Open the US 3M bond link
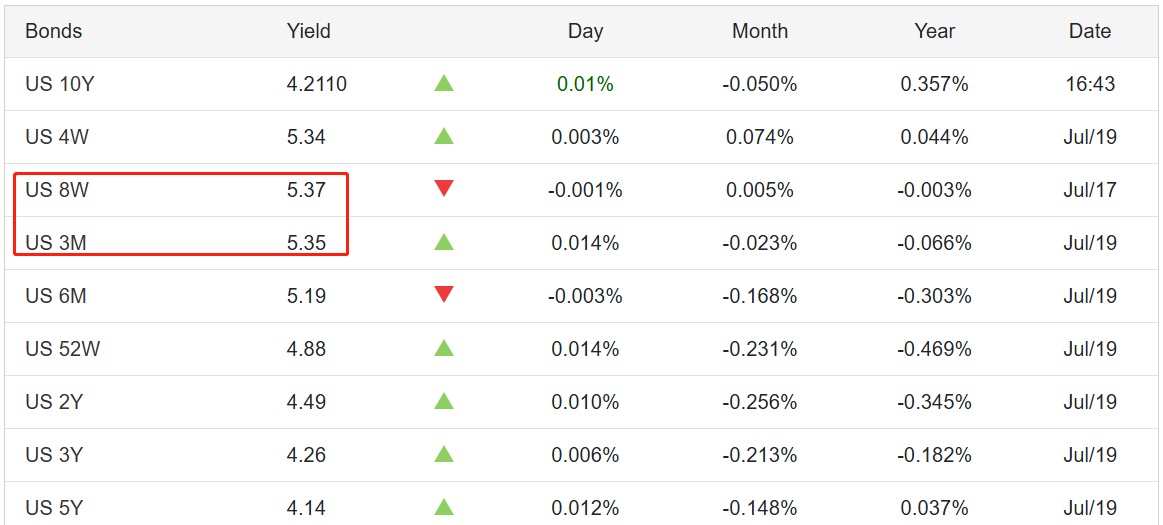The height and width of the screenshot is (525, 1163). [56, 243]
